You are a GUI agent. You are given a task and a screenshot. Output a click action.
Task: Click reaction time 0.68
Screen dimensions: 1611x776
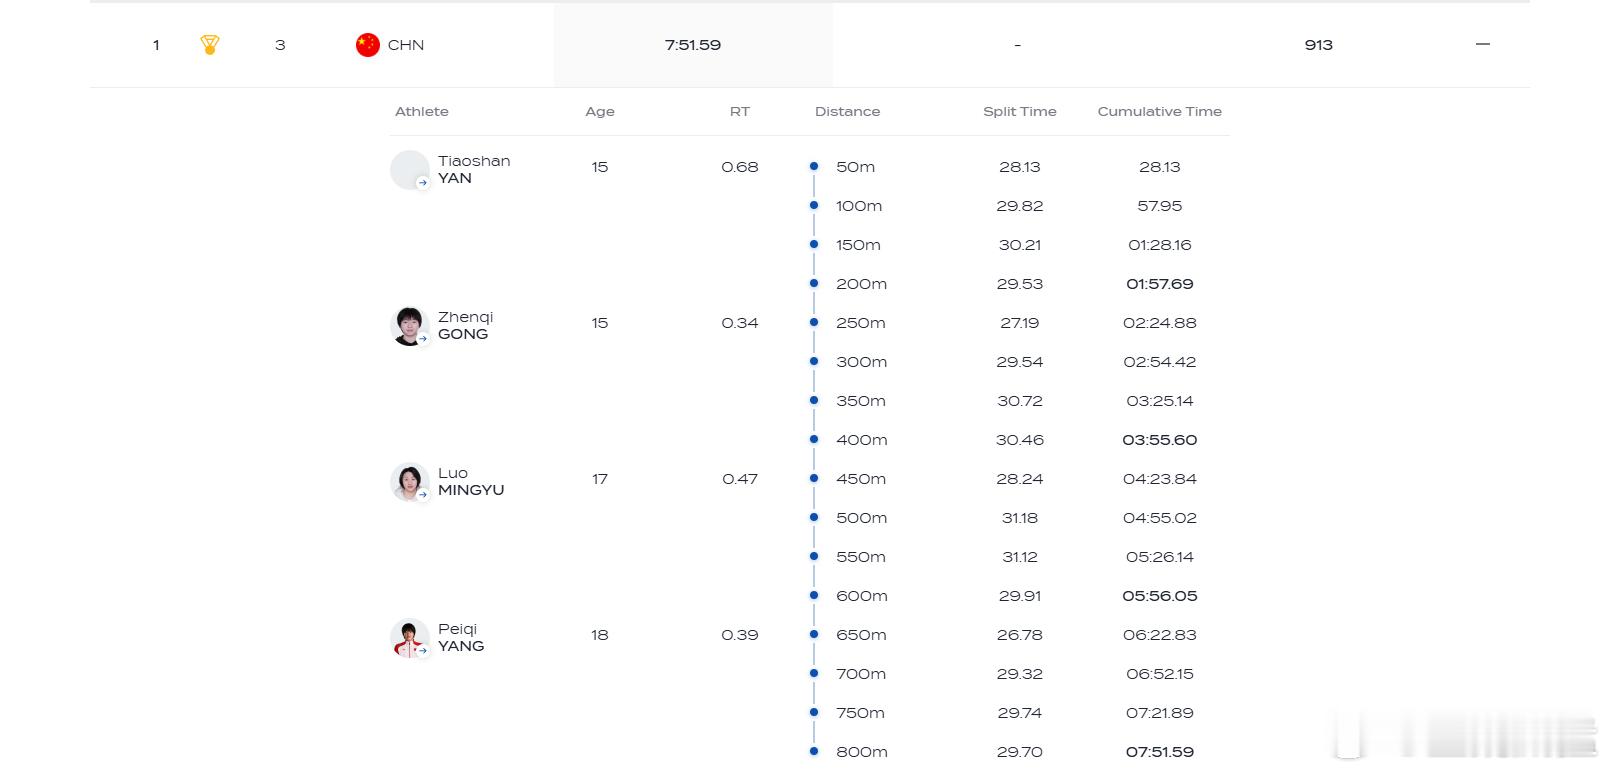click(740, 167)
